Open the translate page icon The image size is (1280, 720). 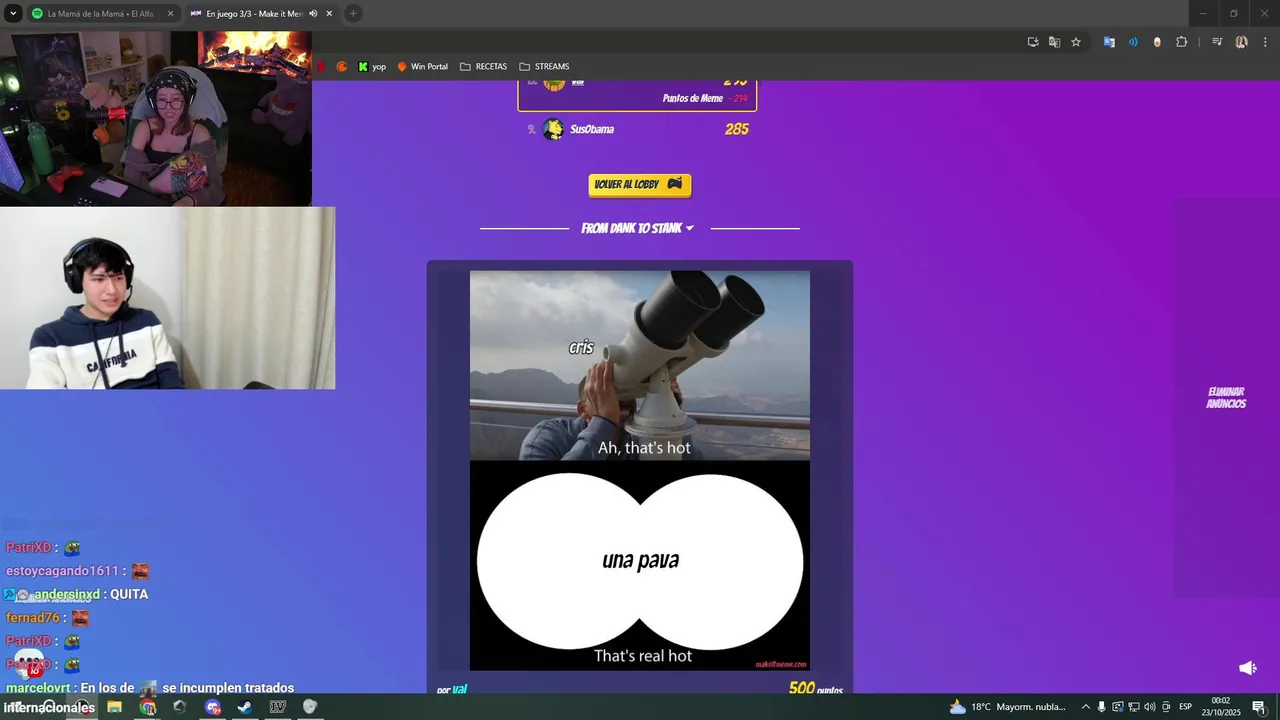tap(1054, 42)
